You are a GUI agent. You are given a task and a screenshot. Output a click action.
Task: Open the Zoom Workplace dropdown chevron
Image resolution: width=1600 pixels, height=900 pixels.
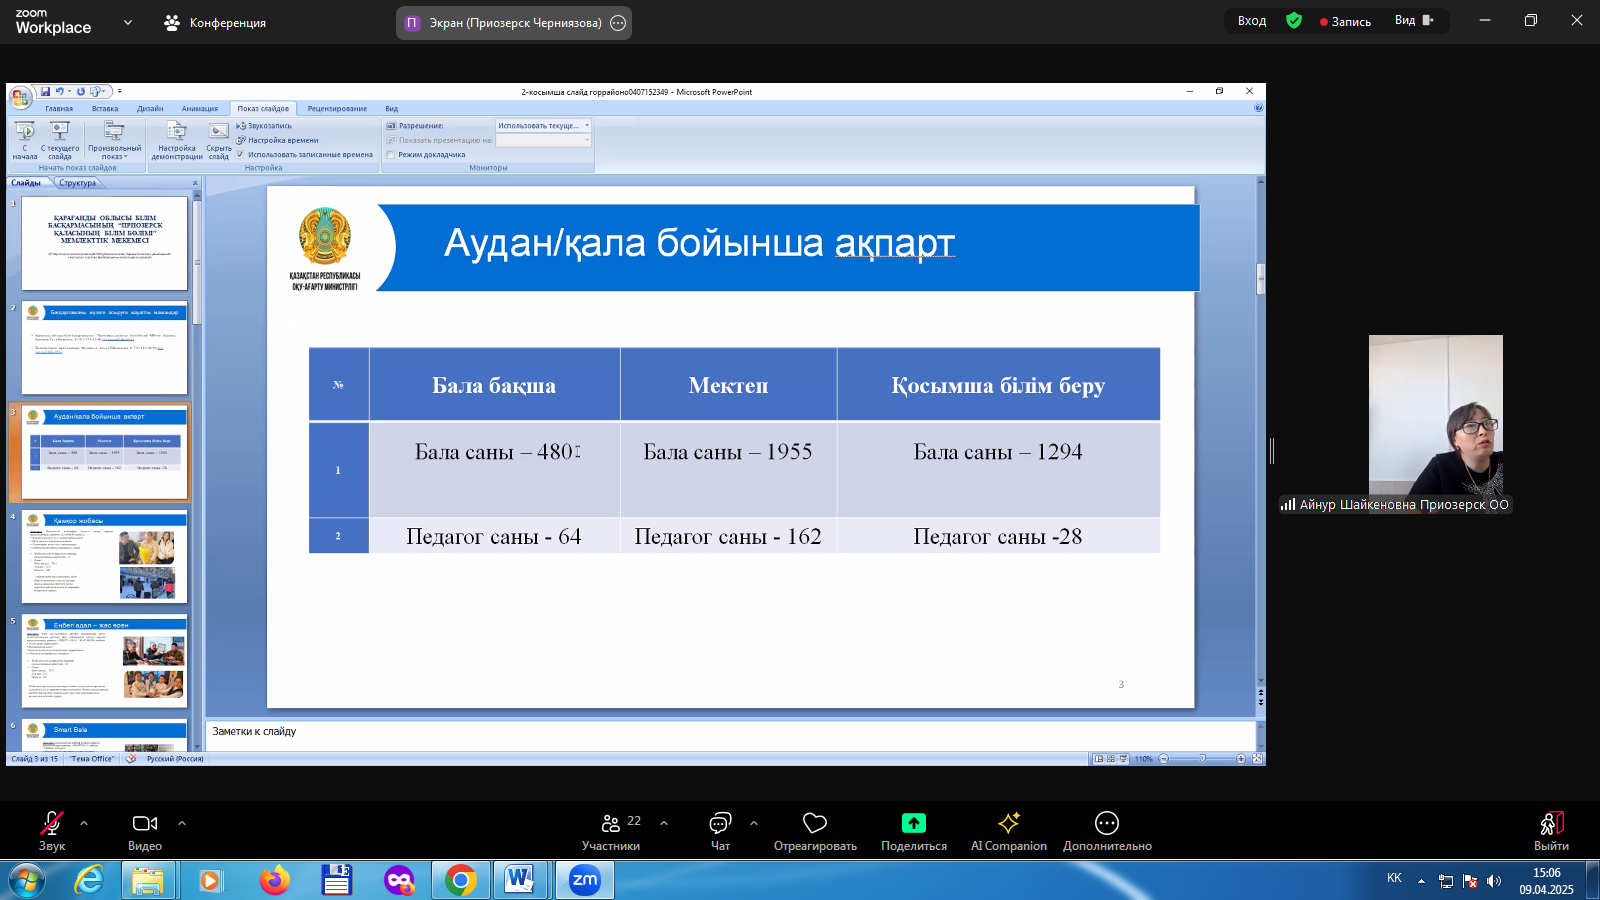pos(128,22)
